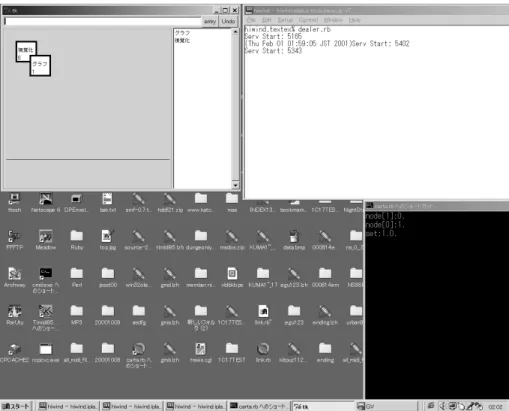The image size is (509, 411).
Task: Open Setup menu in hiwind terminal
Action: coord(285,20)
